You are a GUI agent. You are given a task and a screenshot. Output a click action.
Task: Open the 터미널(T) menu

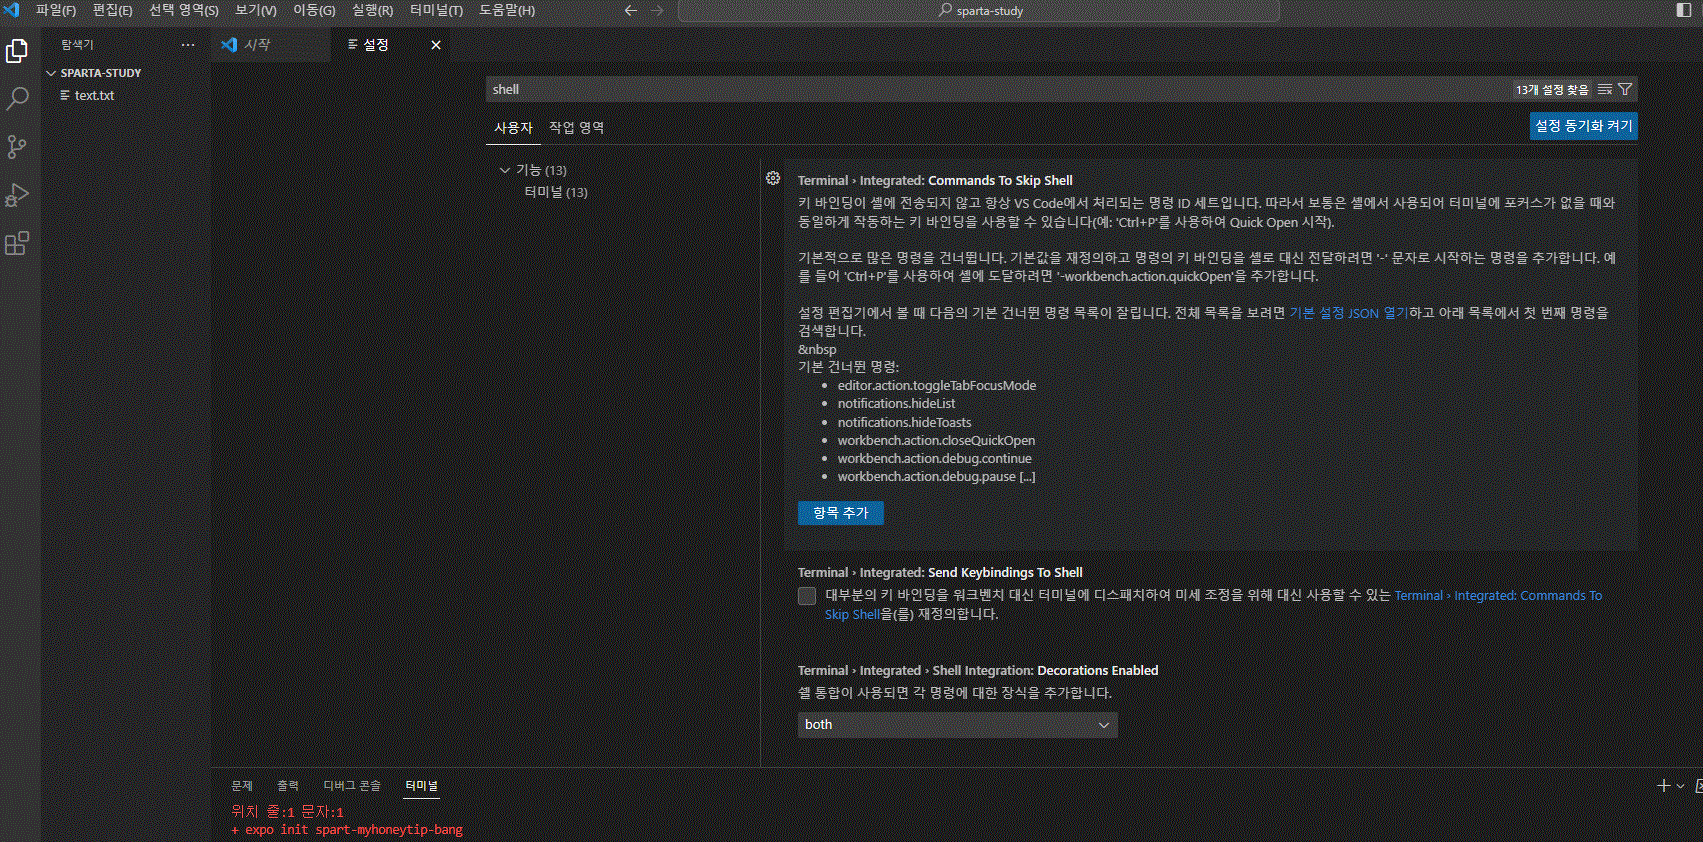coord(436,10)
